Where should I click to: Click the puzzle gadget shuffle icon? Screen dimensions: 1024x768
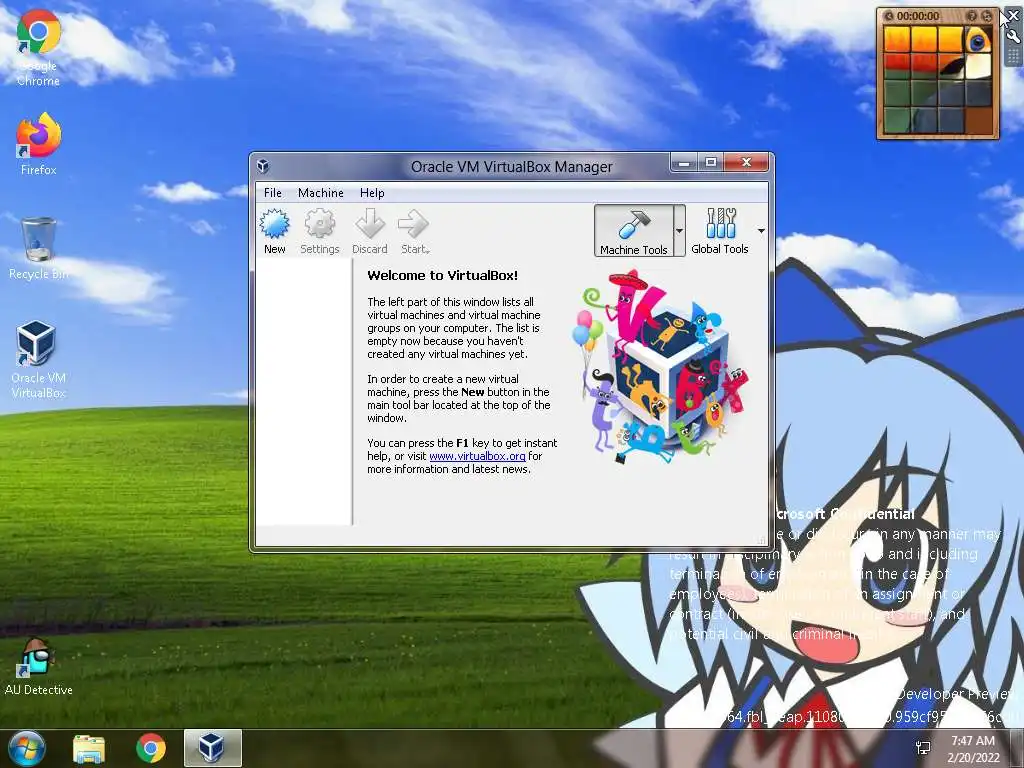987,16
